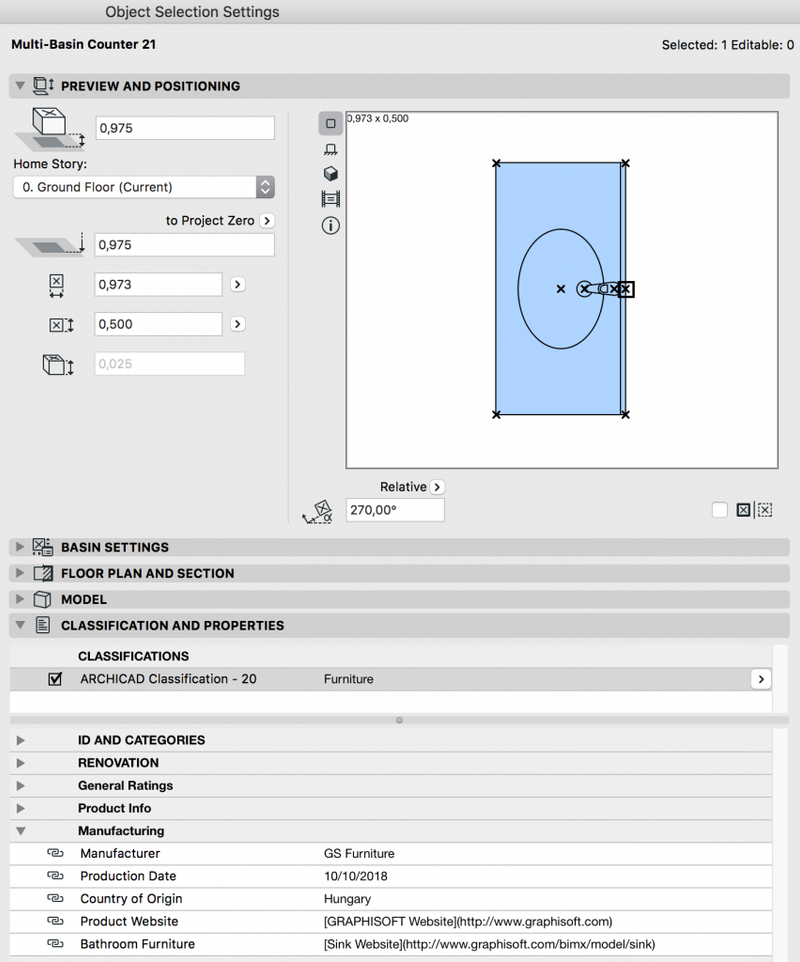
Task: Toggle the mirrored placement checkbox near the angle field
Action: click(x=744, y=510)
